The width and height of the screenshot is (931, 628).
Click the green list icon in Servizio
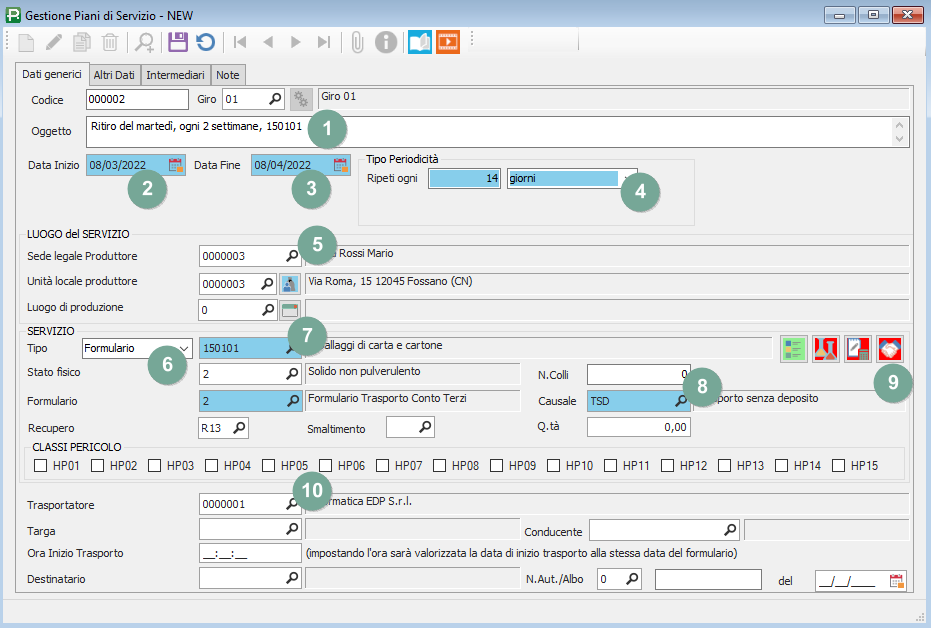pos(793,348)
